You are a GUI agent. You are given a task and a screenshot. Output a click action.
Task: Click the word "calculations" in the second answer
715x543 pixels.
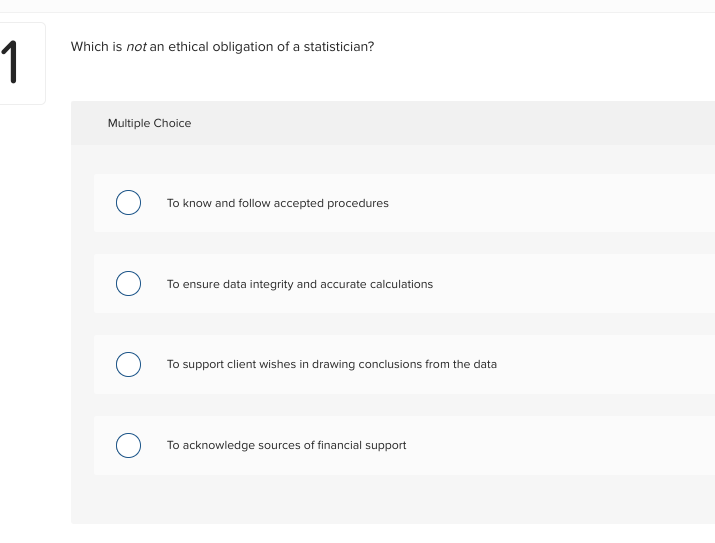point(401,284)
